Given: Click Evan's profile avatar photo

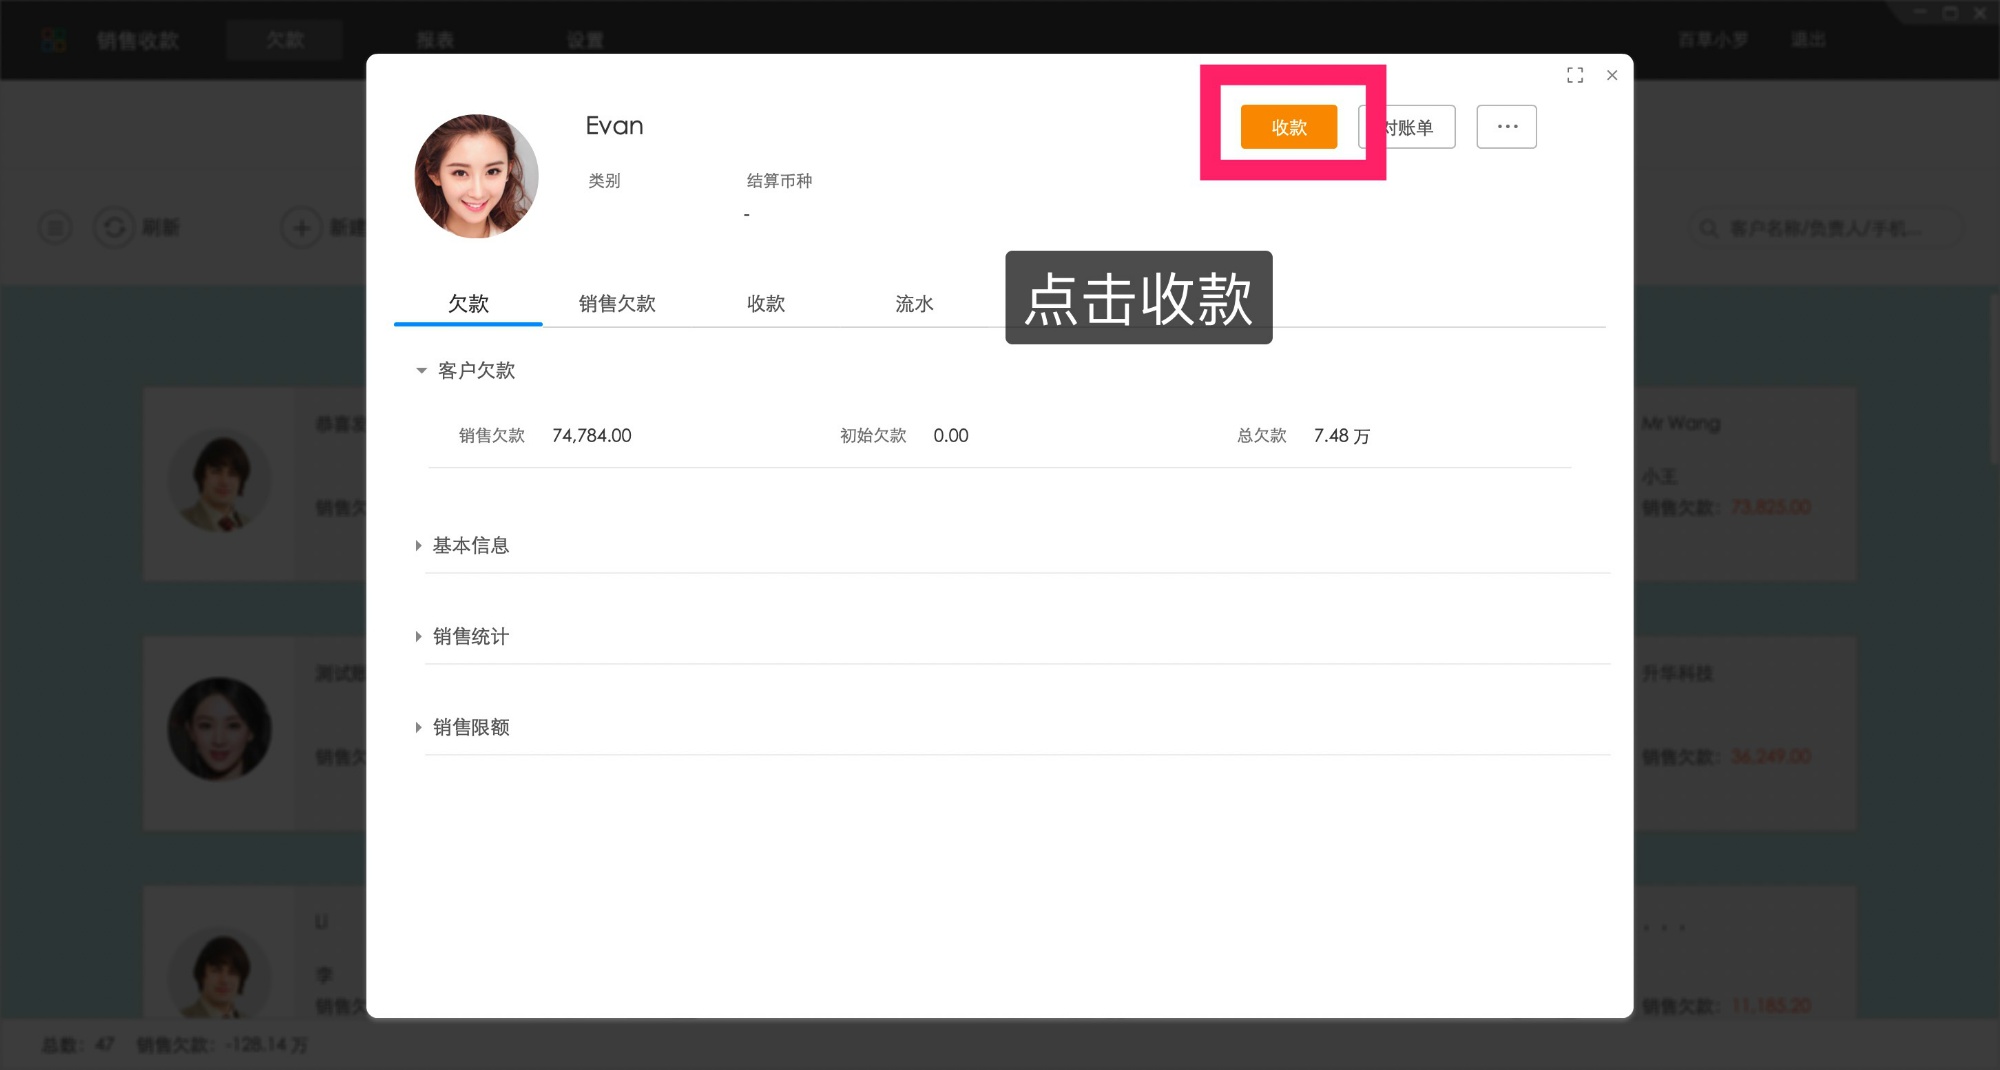Looking at the screenshot, I should pyautogui.click(x=477, y=176).
